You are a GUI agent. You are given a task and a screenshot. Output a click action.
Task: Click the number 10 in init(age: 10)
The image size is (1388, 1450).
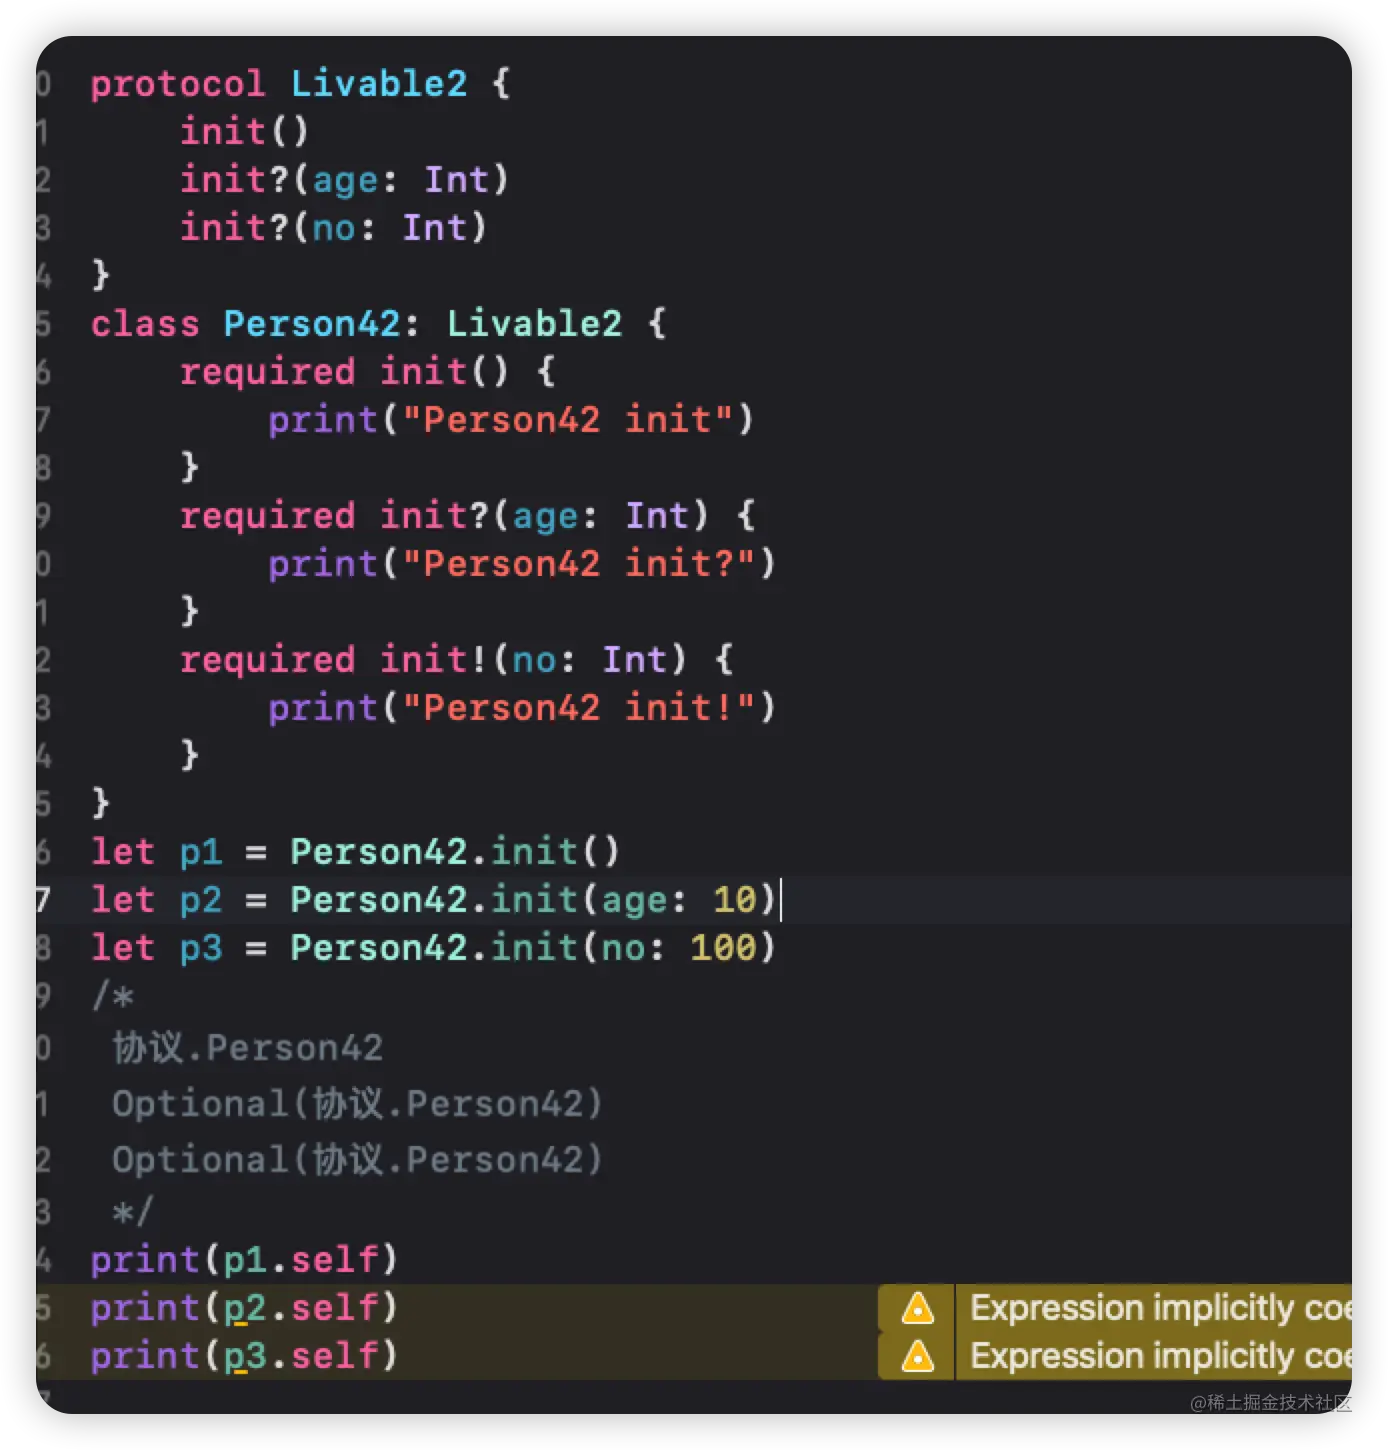735,900
